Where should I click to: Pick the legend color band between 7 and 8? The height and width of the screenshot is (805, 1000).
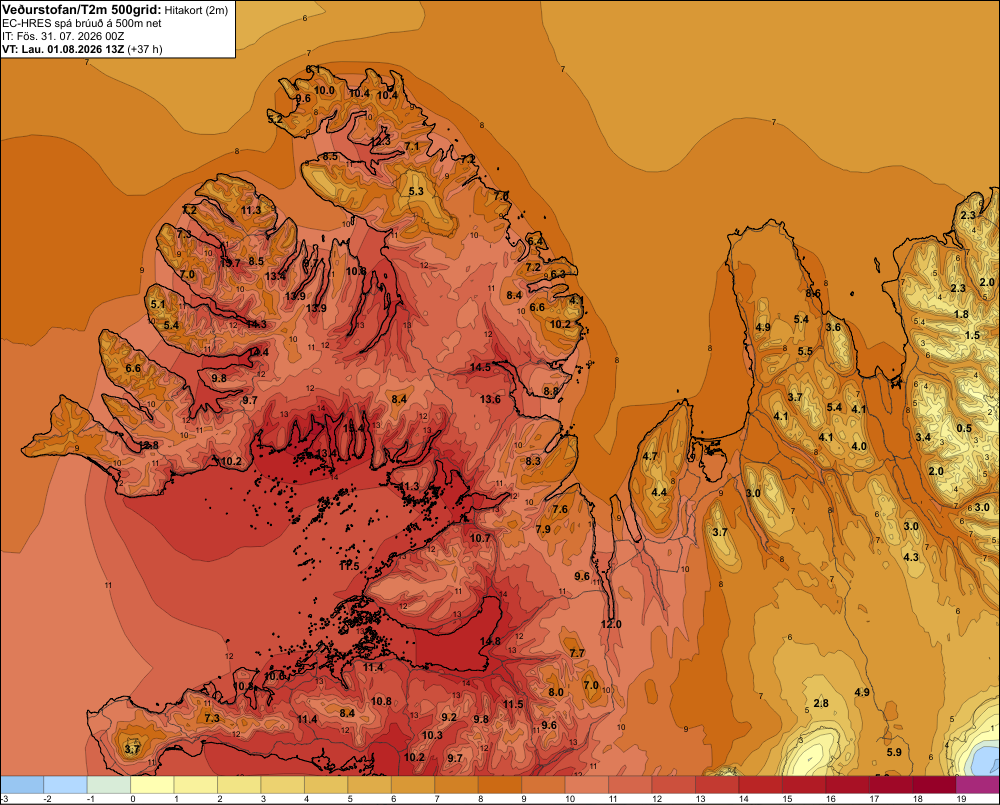[x=456, y=785]
